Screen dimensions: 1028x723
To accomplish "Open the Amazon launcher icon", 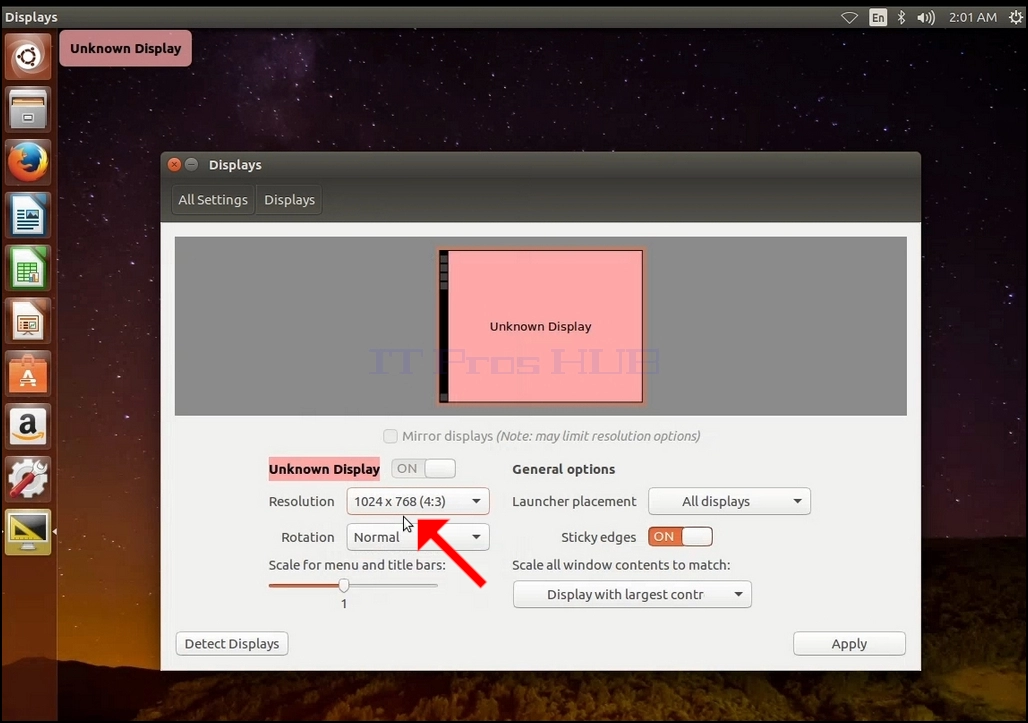I will pos(28,427).
